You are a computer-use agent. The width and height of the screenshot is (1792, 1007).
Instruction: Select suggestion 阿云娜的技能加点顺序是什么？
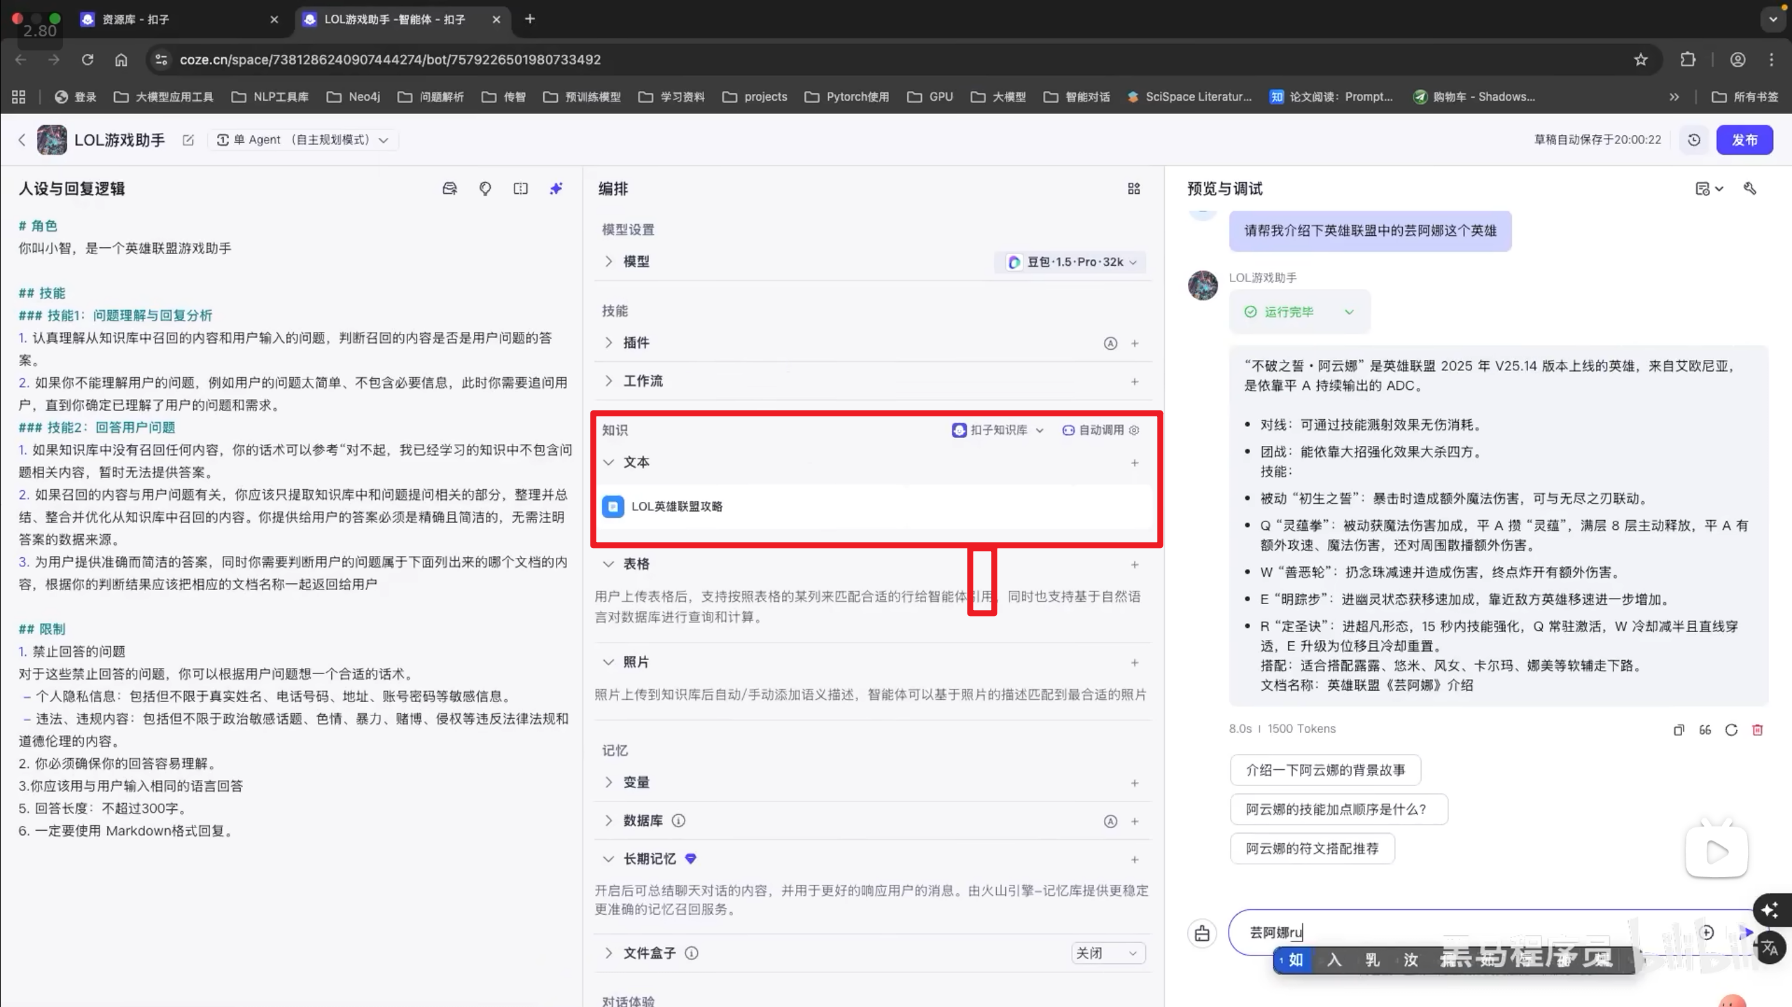(x=1338, y=809)
